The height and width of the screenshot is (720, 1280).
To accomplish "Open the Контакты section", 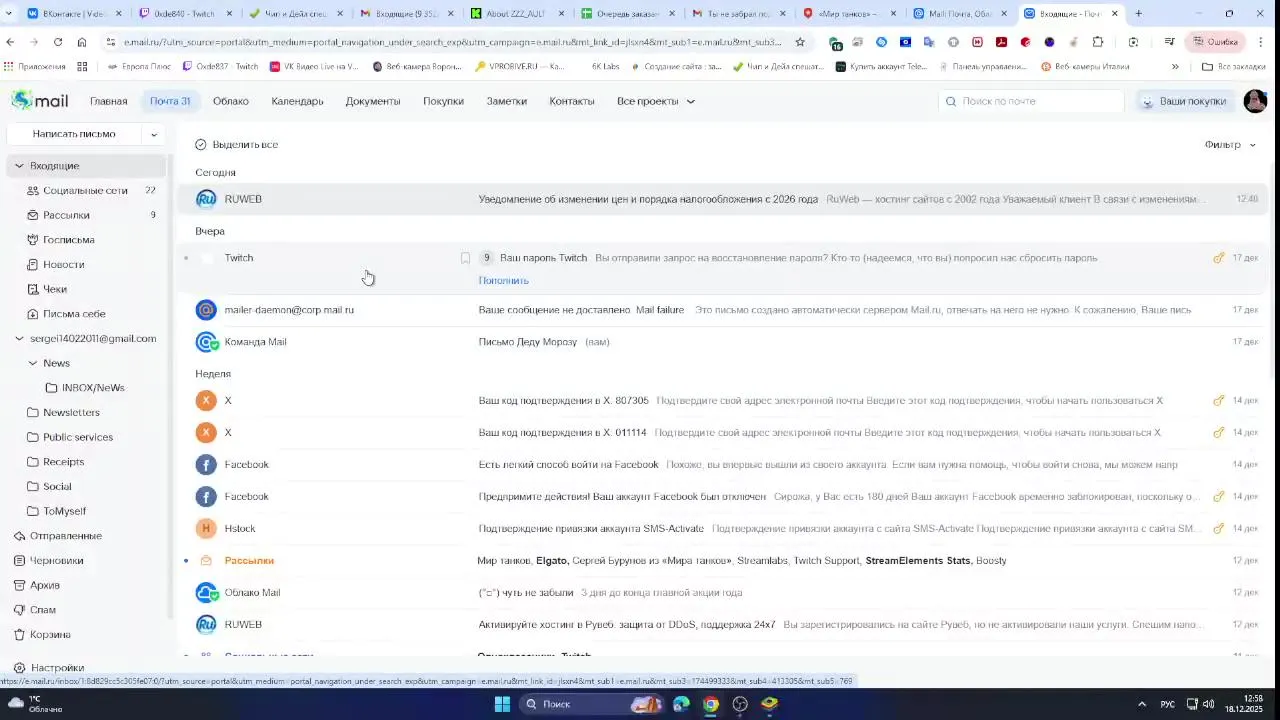I will click(572, 101).
